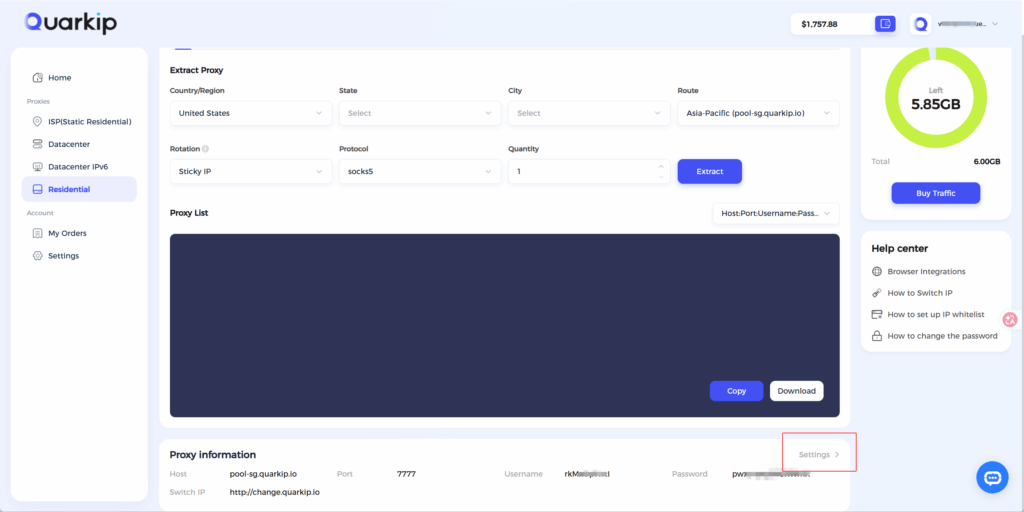Expand the Route dropdown for Asia-Pacific
This screenshot has height=512, width=1024.
(757, 113)
